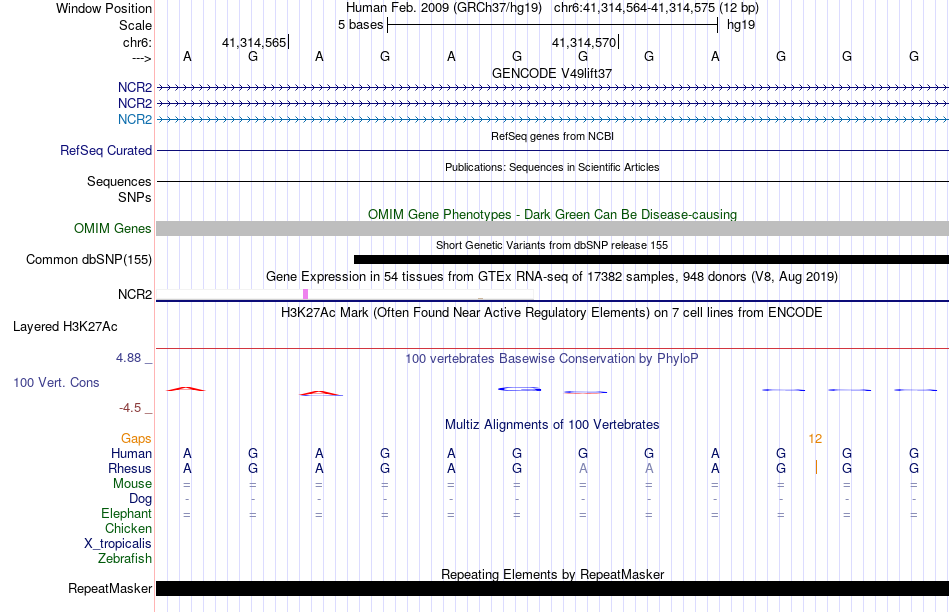Open the H3K27Ac Mark ENCODE title
This screenshot has height=612, width=950.
coord(552,313)
